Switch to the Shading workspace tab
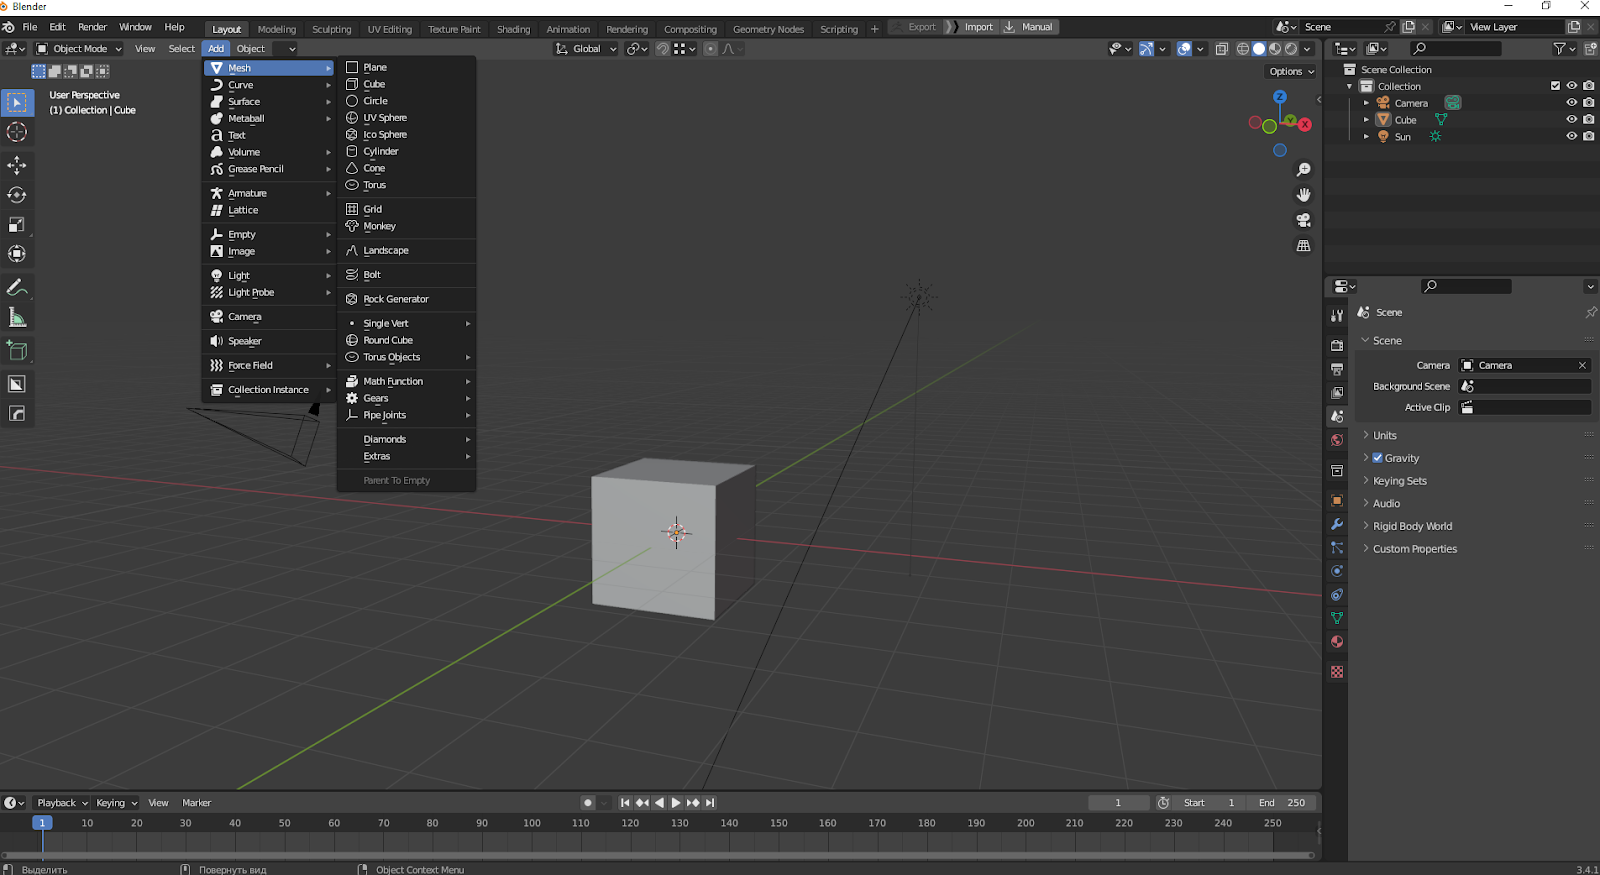 (x=513, y=29)
